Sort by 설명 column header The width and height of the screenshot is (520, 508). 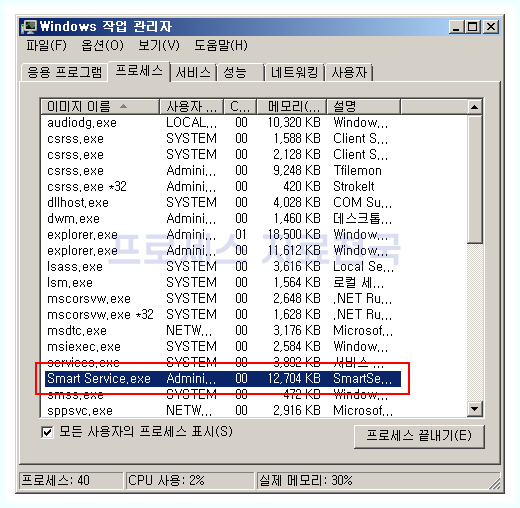[x=363, y=107]
